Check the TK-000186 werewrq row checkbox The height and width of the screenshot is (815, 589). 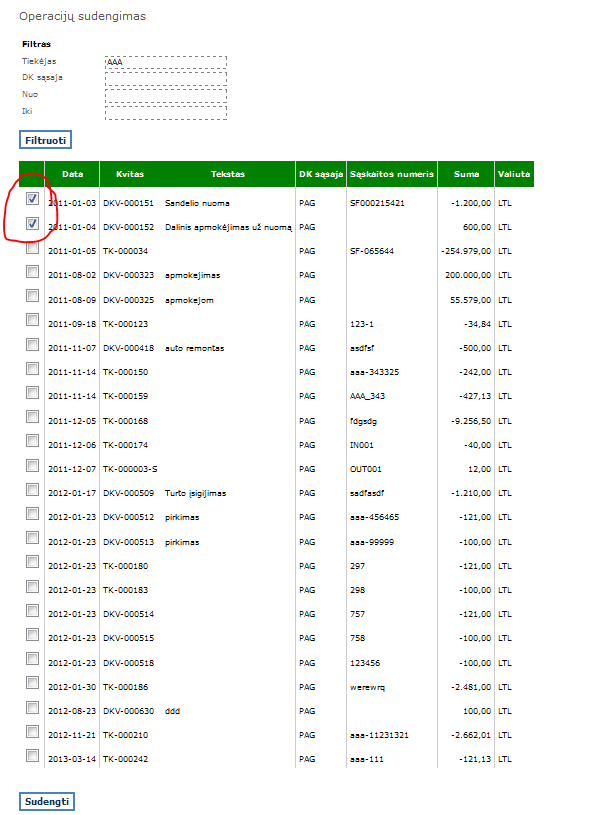pyautogui.click(x=32, y=682)
